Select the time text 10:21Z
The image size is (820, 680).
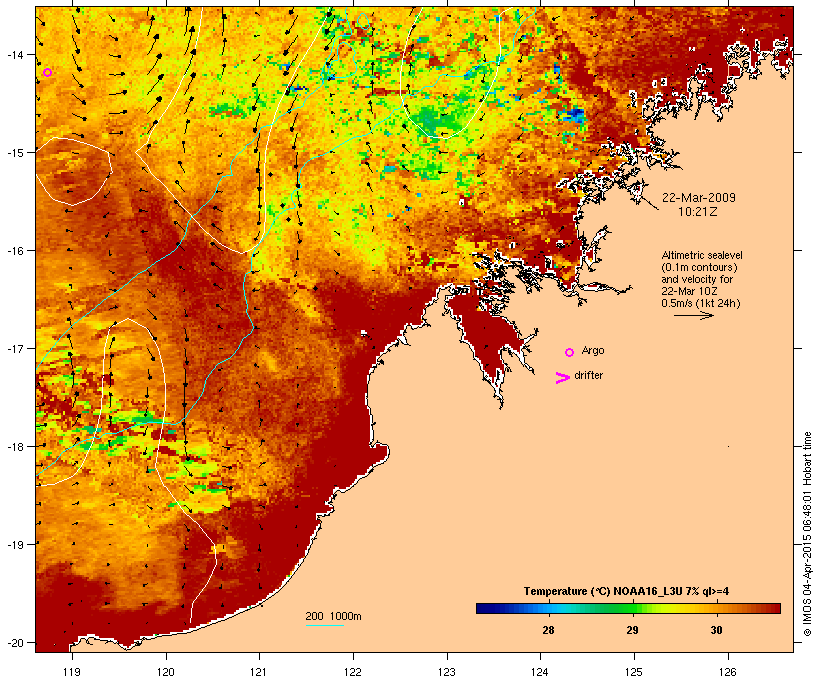pyautogui.click(x=698, y=212)
